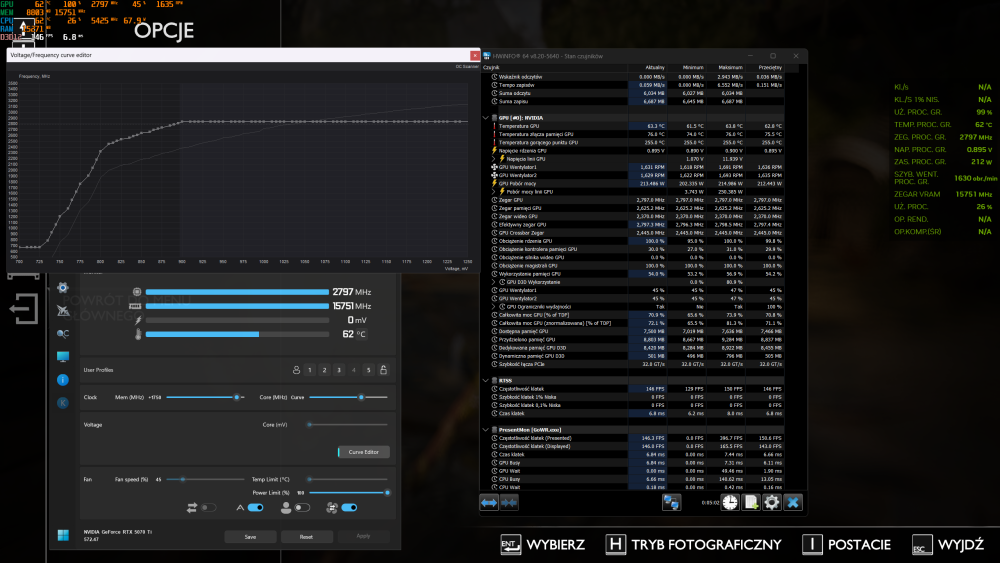Viewport: 1000px width, 563px height.
Task: Collapse the PresentMon sensor group
Action: [487, 429]
